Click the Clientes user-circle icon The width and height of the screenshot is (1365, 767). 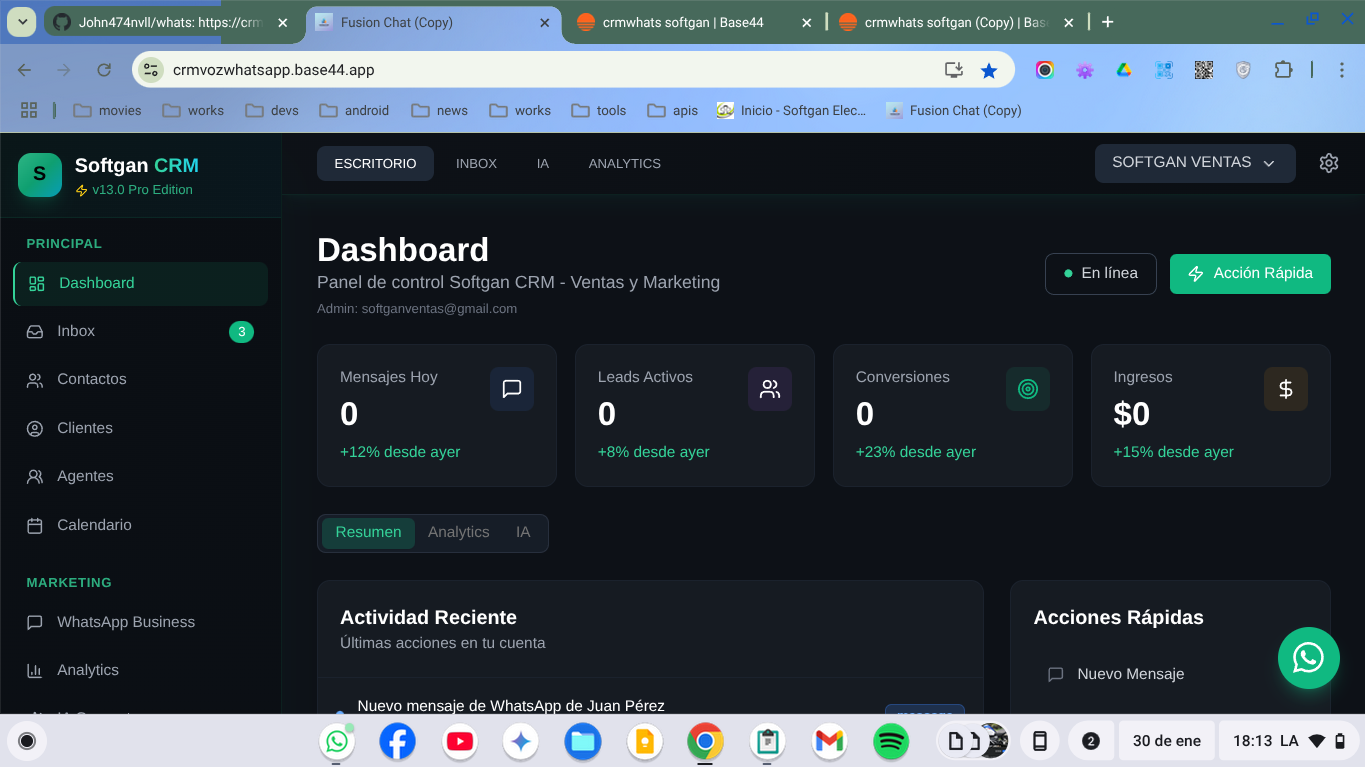click(x=35, y=428)
